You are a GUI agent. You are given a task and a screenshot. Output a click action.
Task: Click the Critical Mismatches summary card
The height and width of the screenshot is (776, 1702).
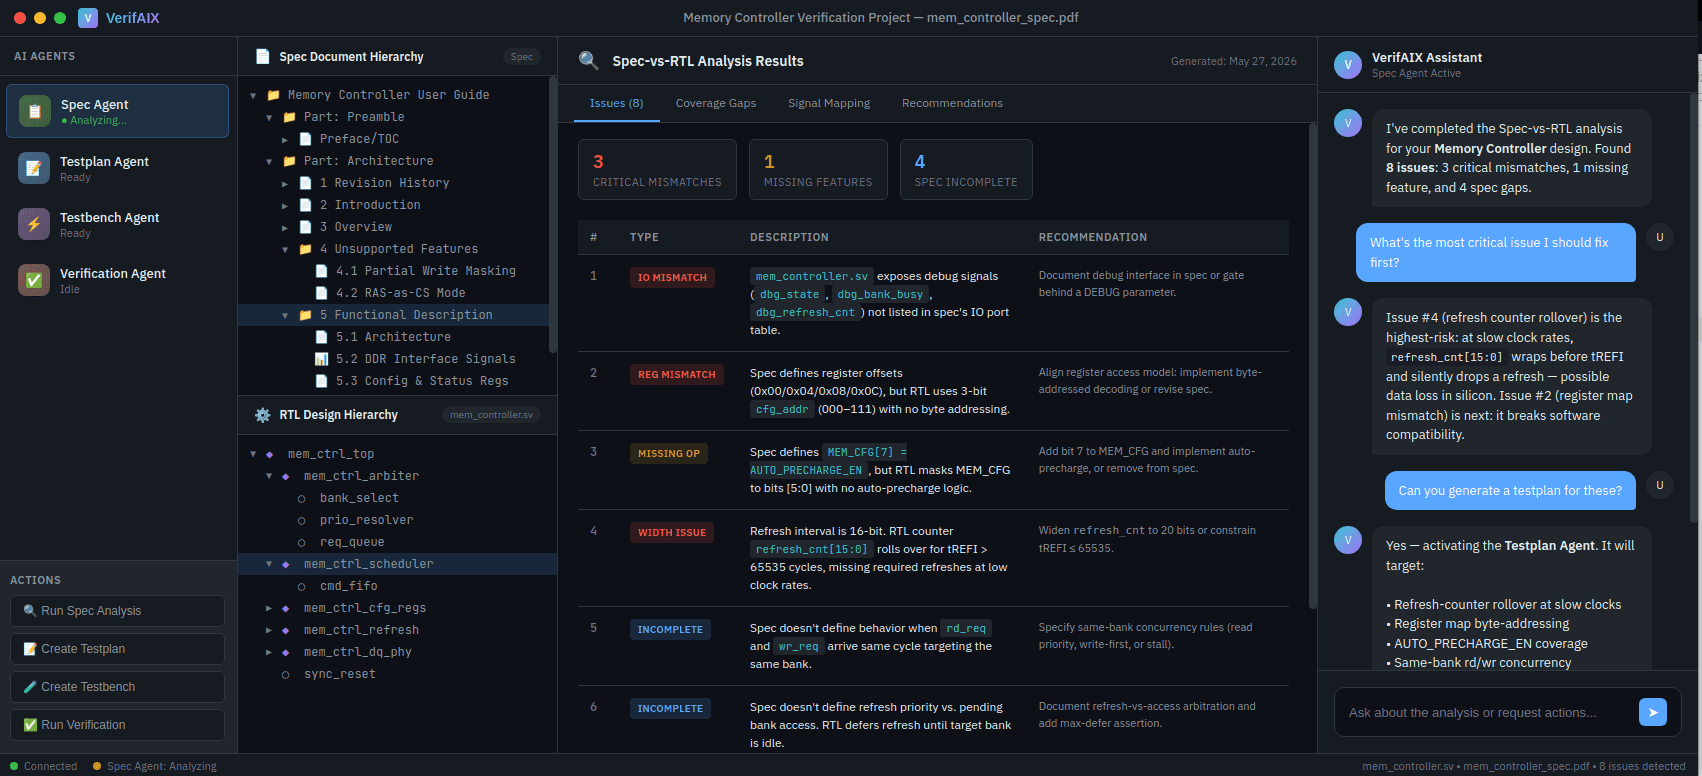[657, 169]
